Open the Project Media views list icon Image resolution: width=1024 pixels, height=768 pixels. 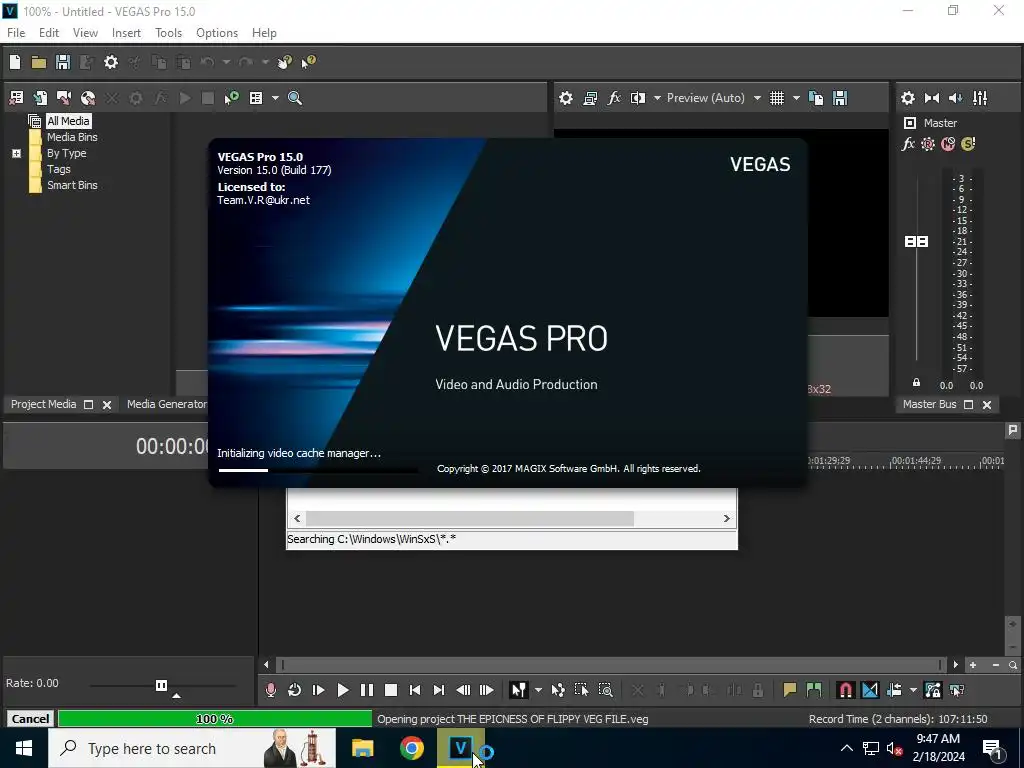pyautogui.click(x=256, y=98)
